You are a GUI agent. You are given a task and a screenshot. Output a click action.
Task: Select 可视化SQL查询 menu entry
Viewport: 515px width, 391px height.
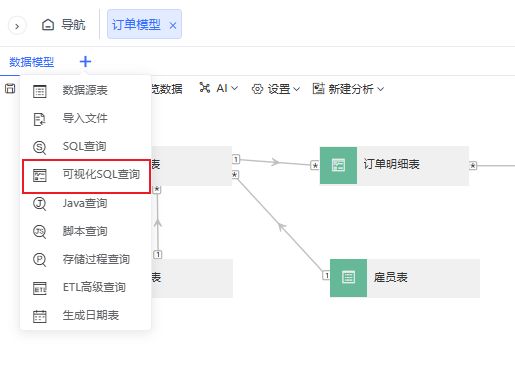(x=86, y=176)
